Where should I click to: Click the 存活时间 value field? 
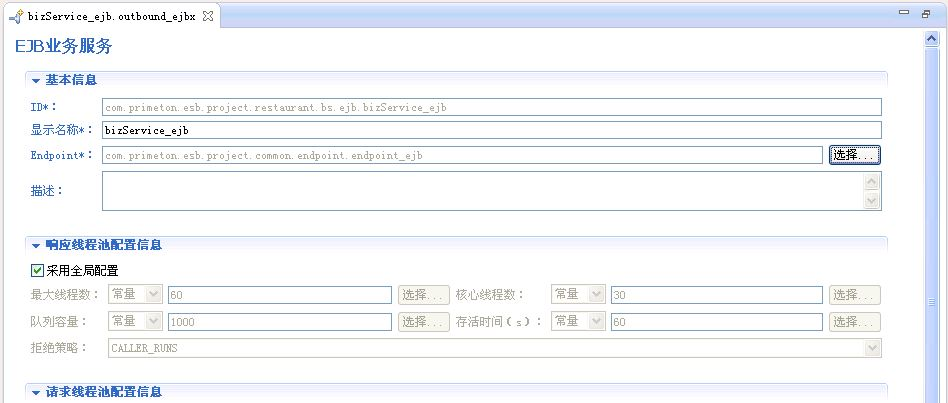click(716, 322)
